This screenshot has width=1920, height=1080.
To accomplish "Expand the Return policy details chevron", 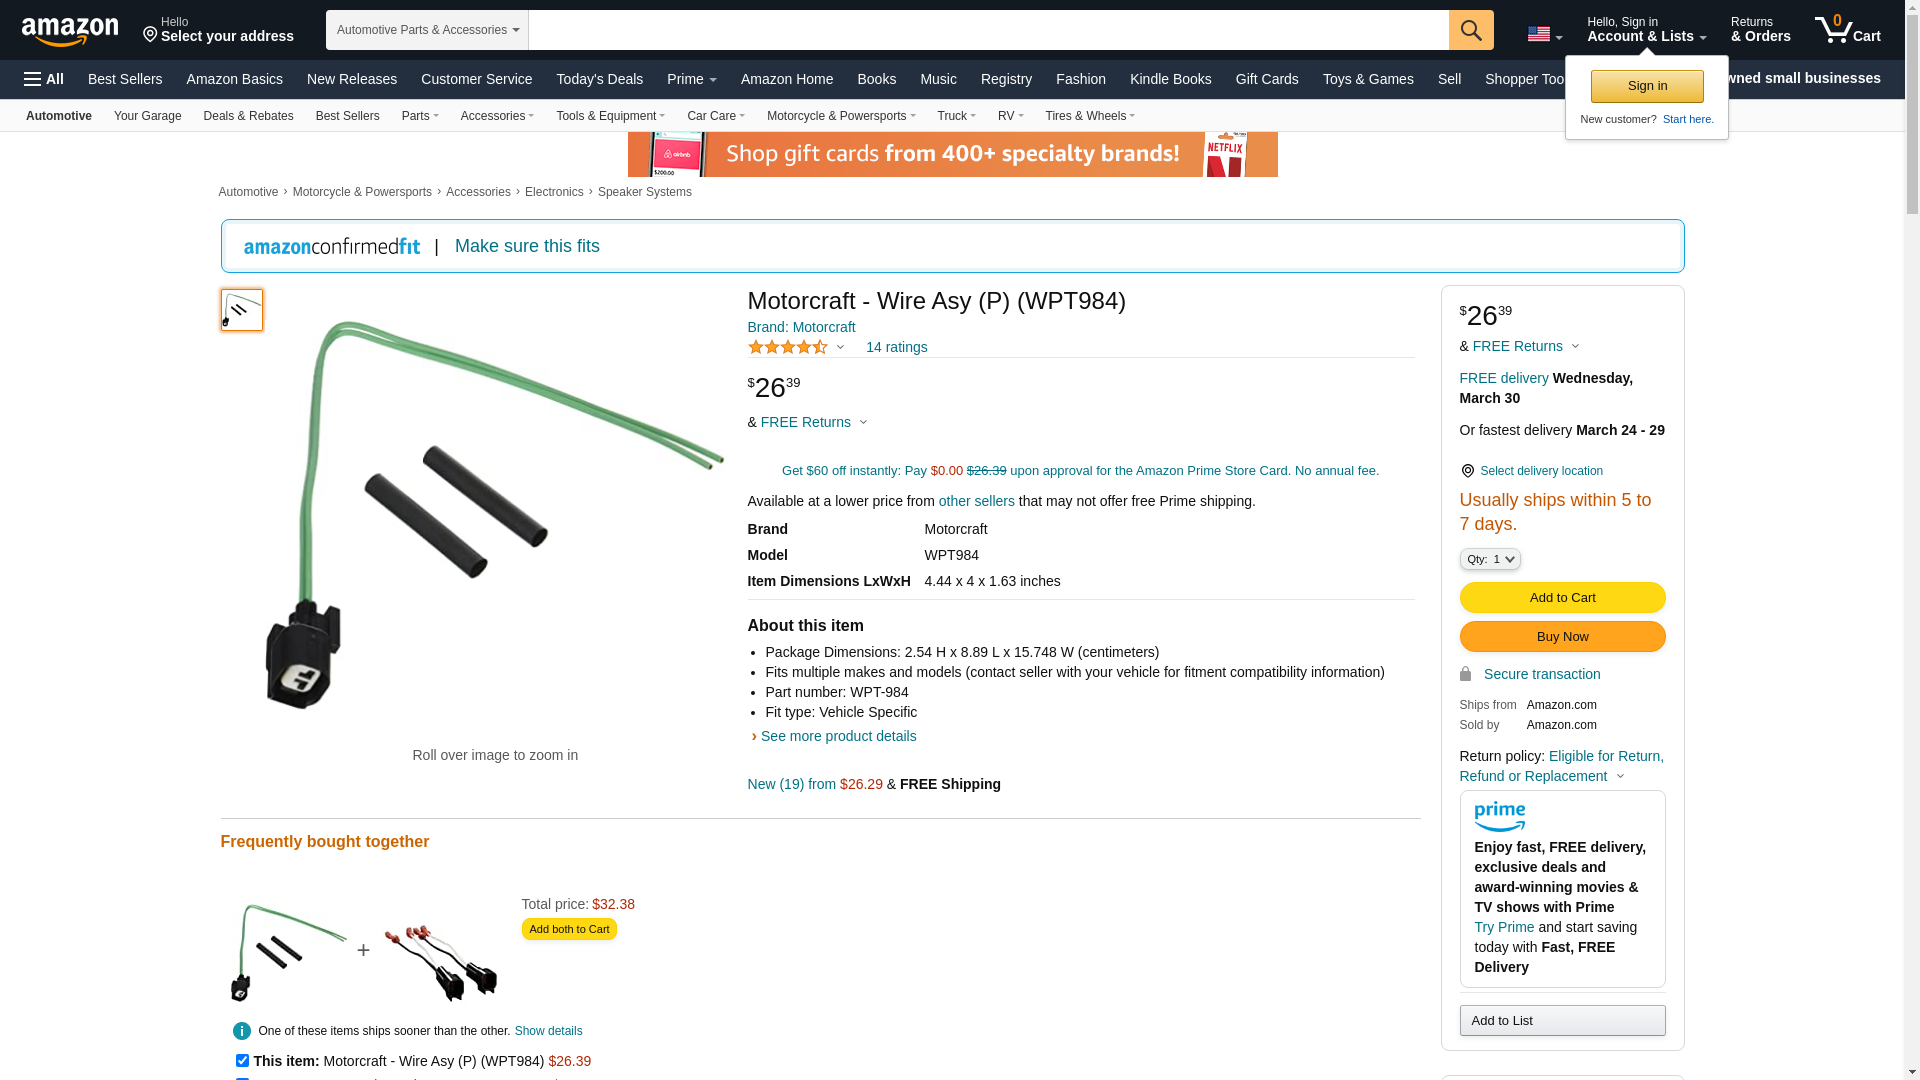I will pyautogui.click(x=1621, y=777).
